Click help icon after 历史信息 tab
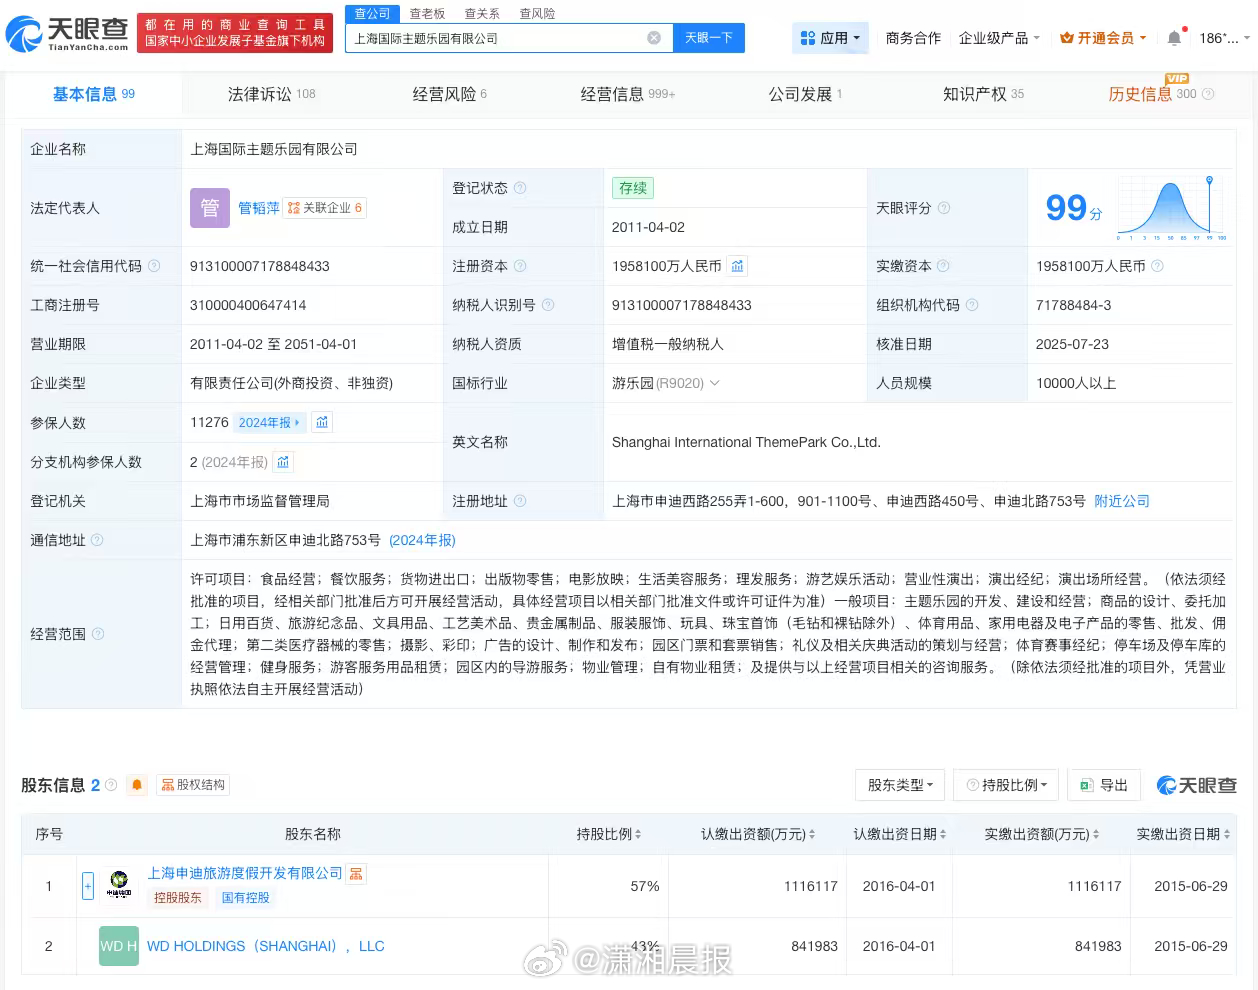Image resolution: width=1258 pixels, height=990 pixels. 1208,94
